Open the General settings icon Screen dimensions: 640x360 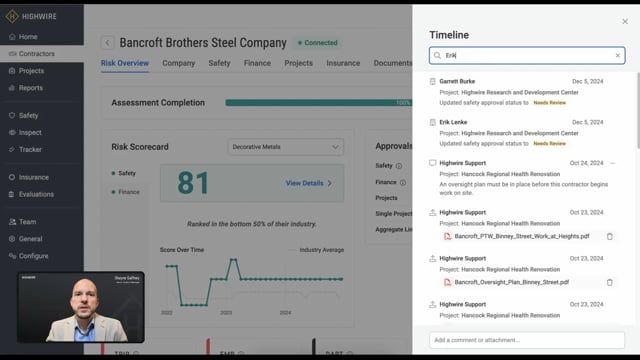pos(12,239)
